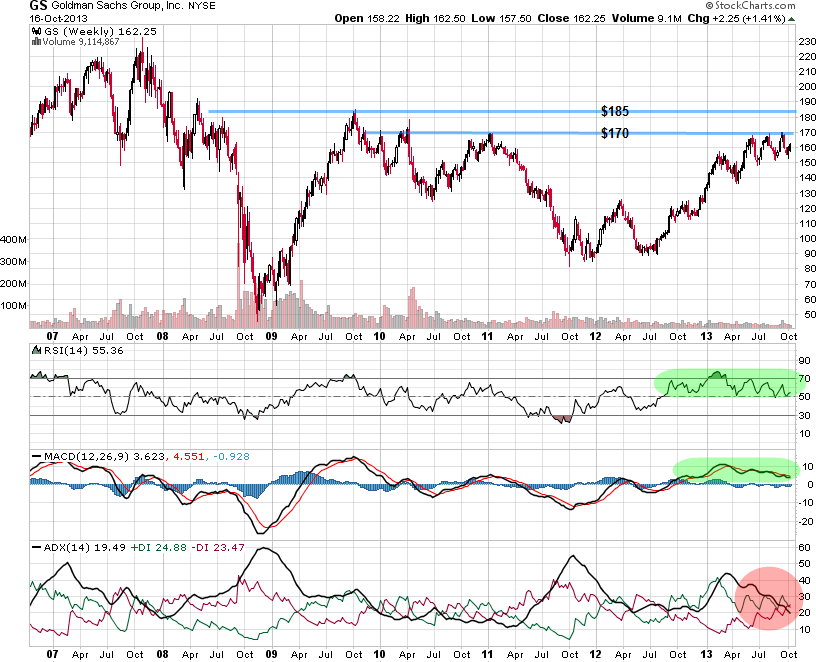Click the 190 price axis label
The image size is (816, 662).
click(x=807, y=102)
